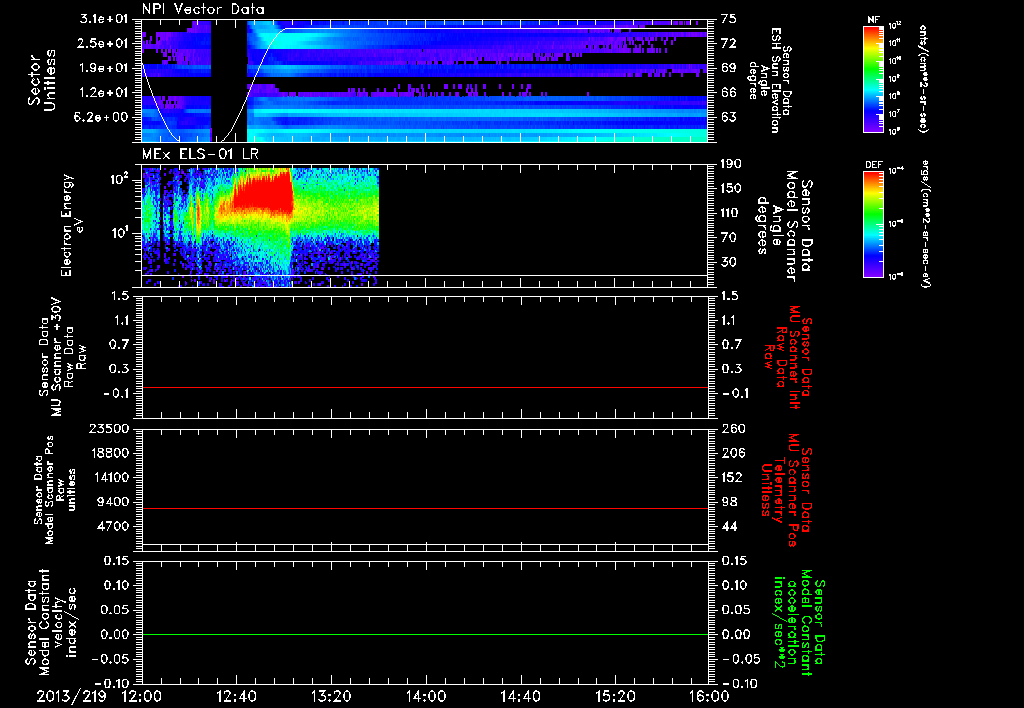The width and height of the screenshot is (1024, 708).
Task: Select the "NPI Vector Data" panel title
Action: click(x=203, y=9)
